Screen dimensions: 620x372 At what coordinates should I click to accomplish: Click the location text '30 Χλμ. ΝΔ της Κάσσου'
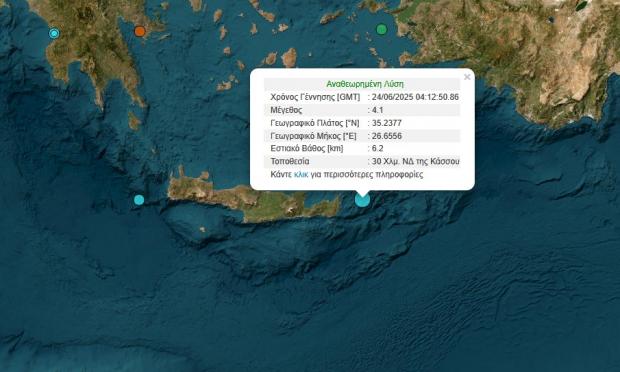pyautogui.click(x=416, y=161)
